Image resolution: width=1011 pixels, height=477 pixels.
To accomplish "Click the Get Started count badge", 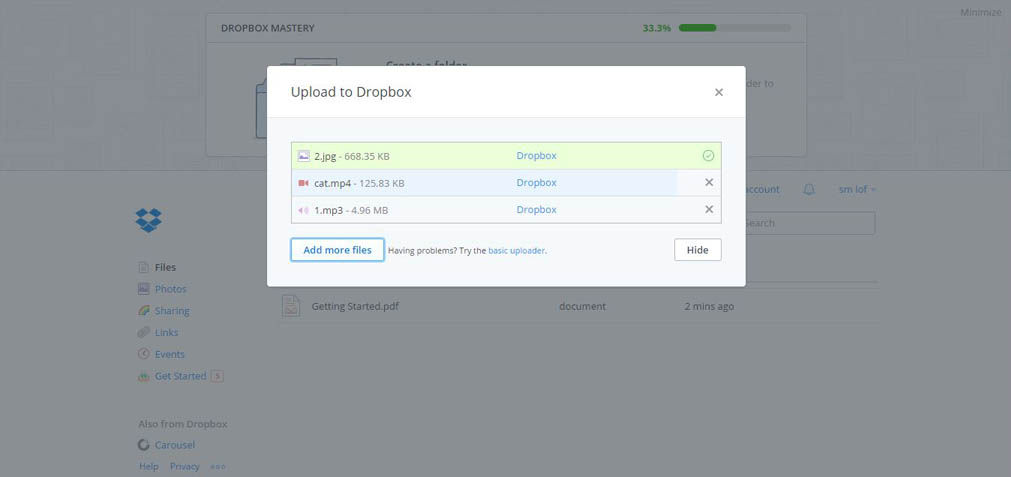I will pyautogui.click(x=217, y=376).
